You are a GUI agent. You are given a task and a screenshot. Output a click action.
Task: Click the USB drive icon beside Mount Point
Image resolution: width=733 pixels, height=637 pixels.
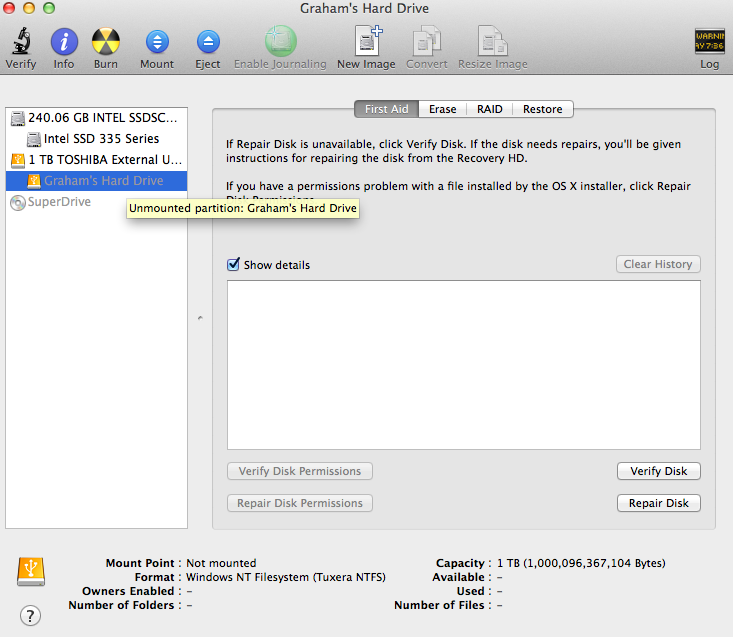(x=31, y=572)
